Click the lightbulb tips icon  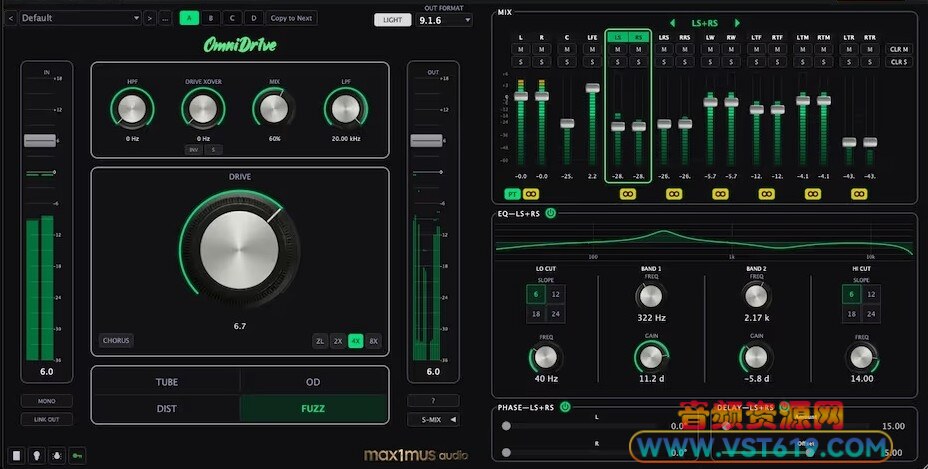[x=37, y=455]
